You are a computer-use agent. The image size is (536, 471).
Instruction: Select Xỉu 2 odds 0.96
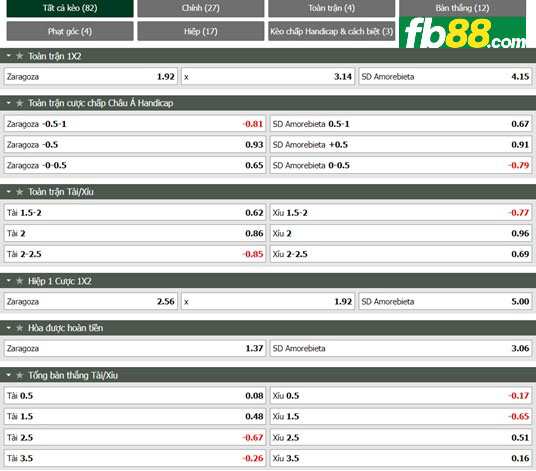401,233
